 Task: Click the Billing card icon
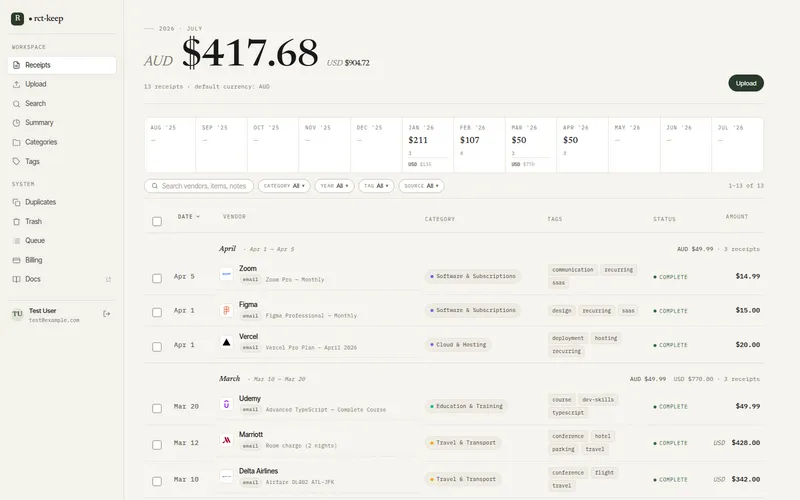pos(16,260)
